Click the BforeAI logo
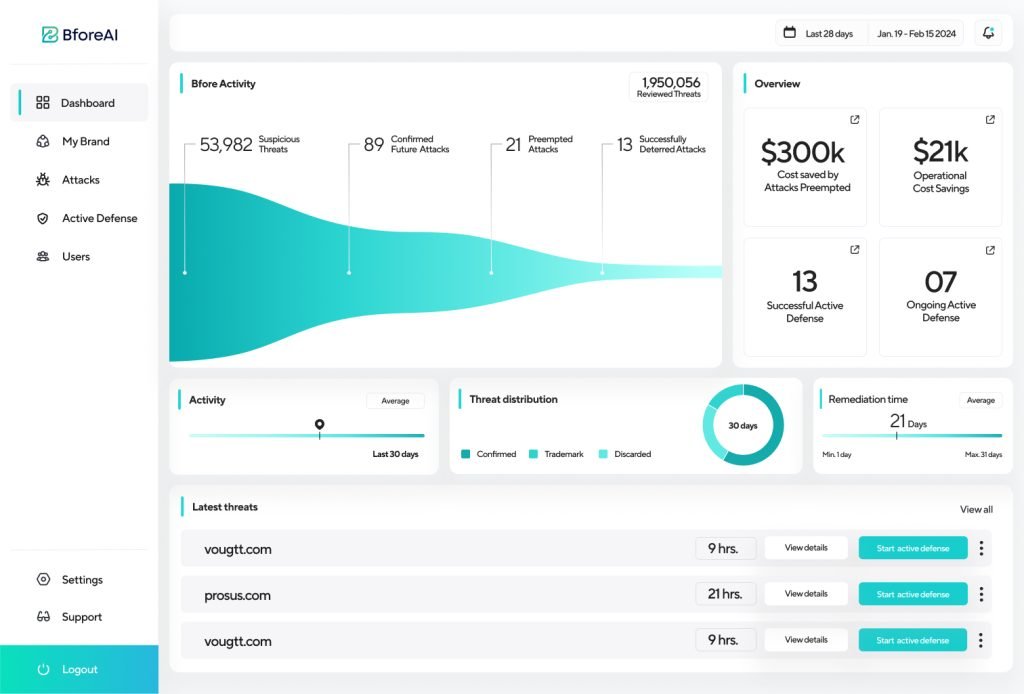The height and width of the screenshot is (694, 1024). (x=80, y=35)
